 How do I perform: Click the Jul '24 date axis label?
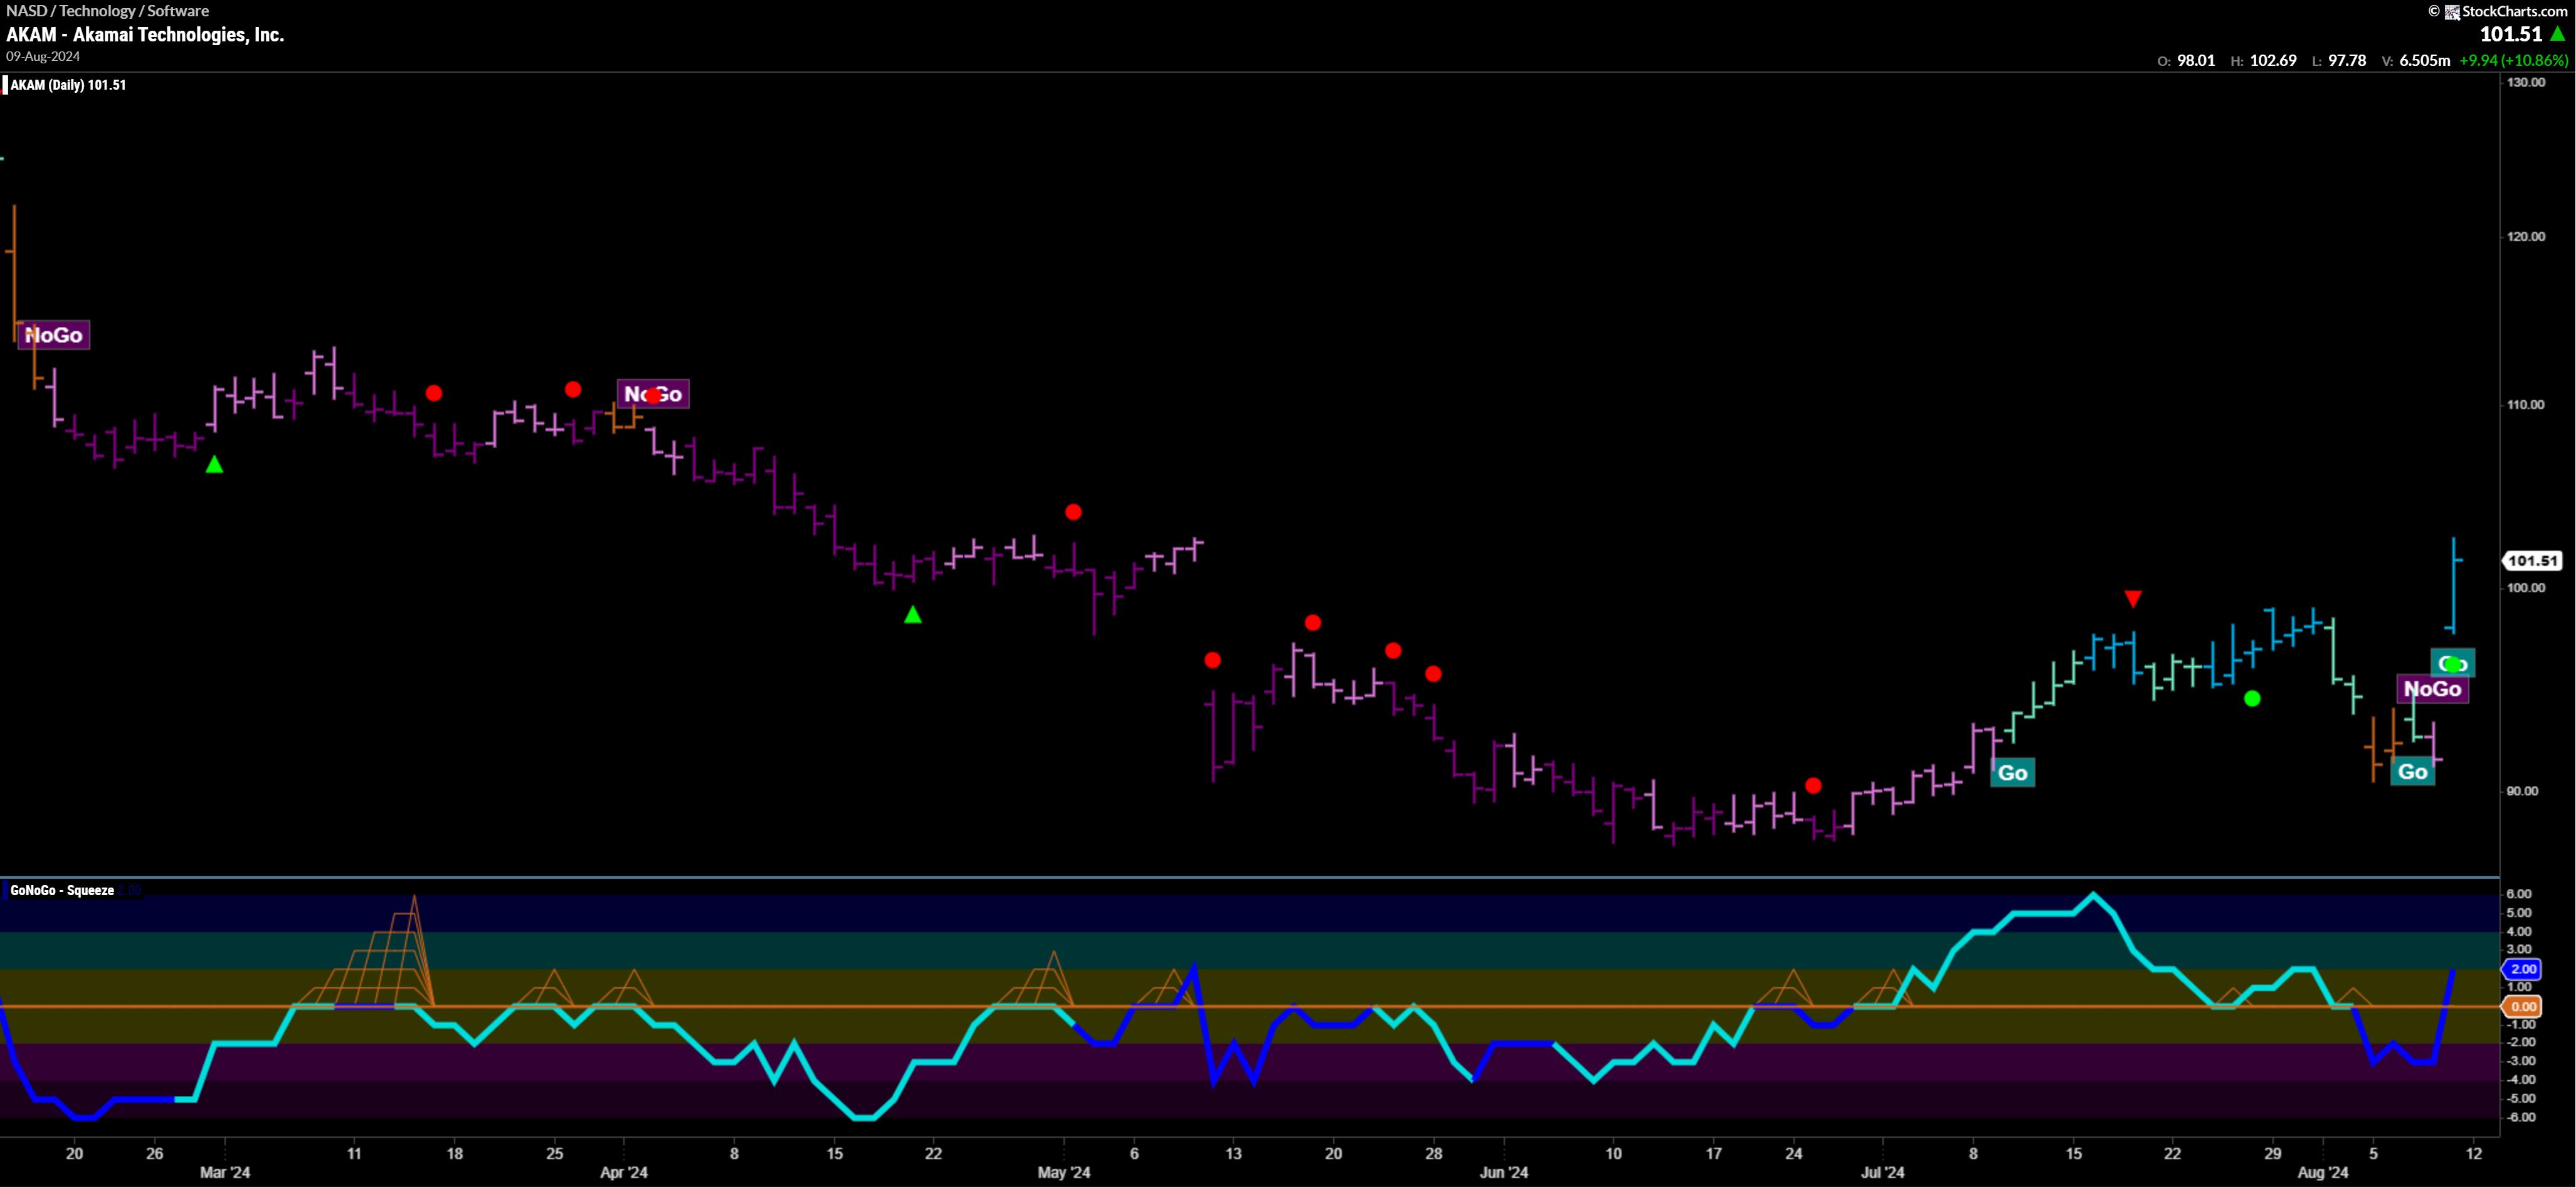pyautogui.click(x=1882, y=1172)
